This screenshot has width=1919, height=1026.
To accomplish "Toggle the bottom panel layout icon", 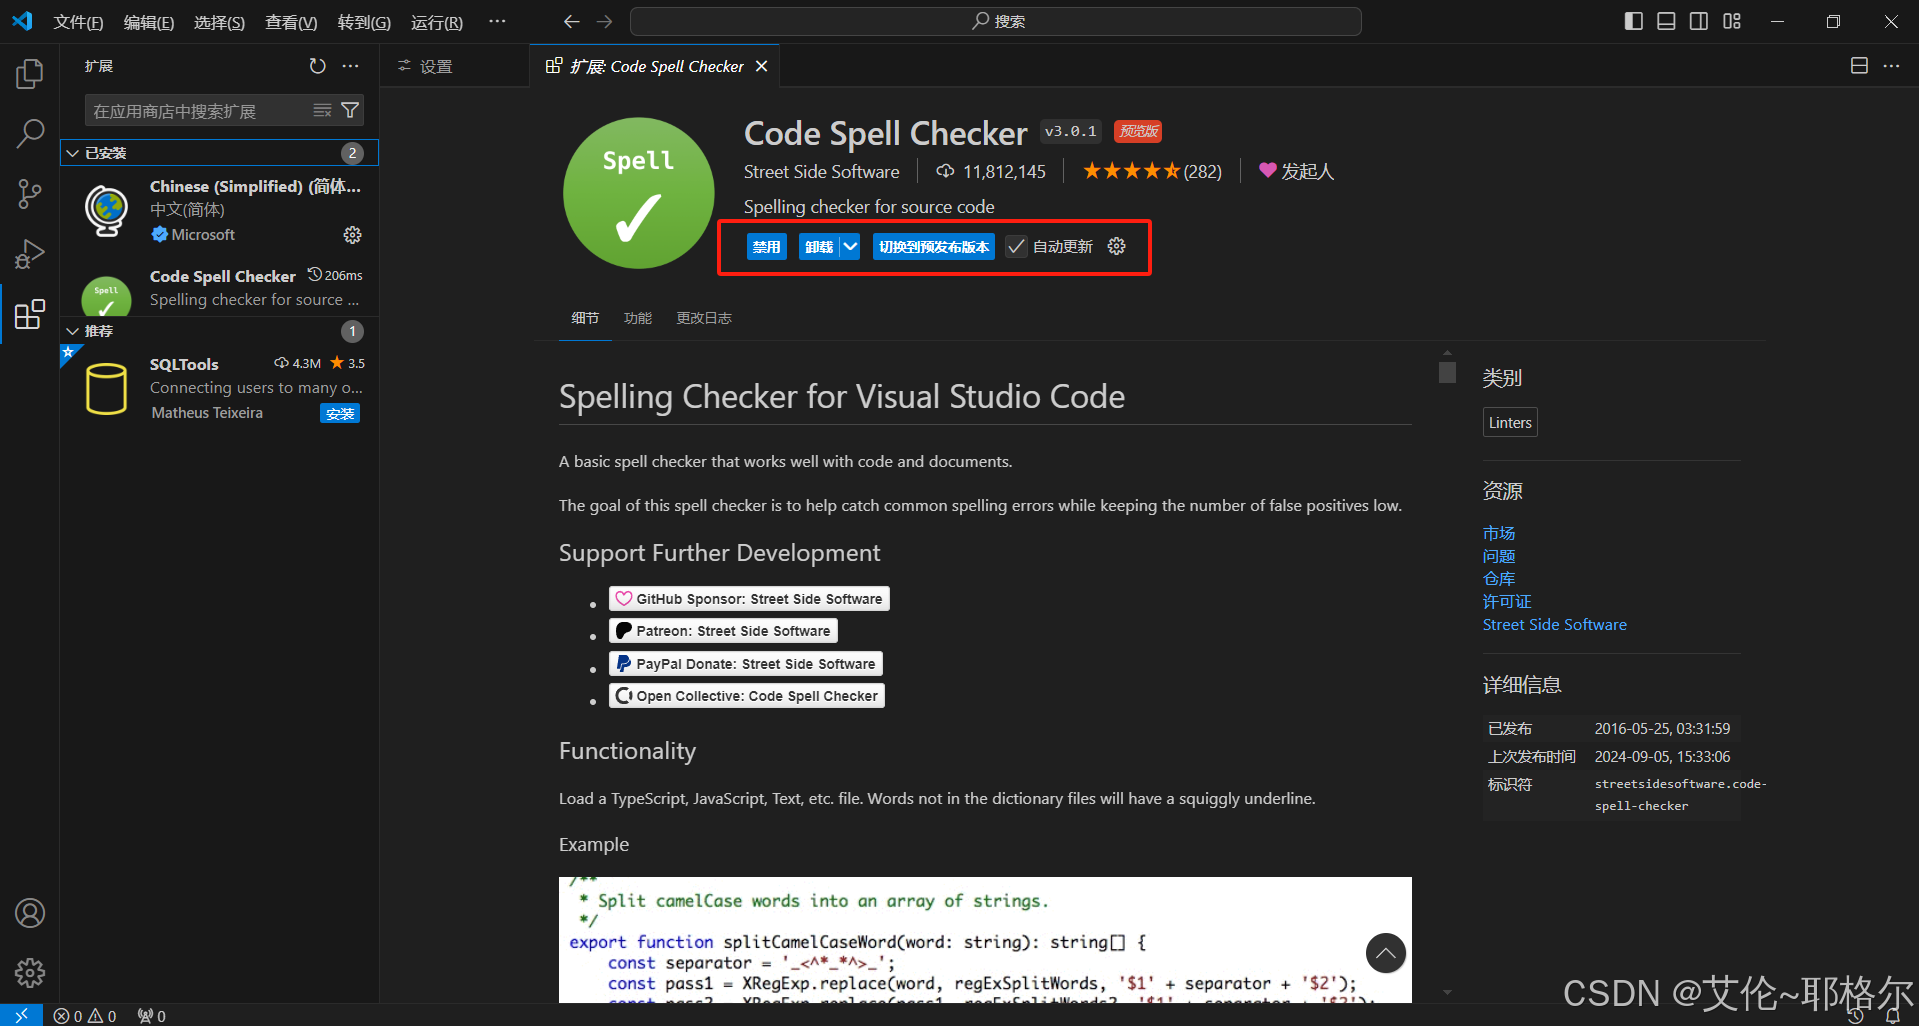I will [1666, 21].
